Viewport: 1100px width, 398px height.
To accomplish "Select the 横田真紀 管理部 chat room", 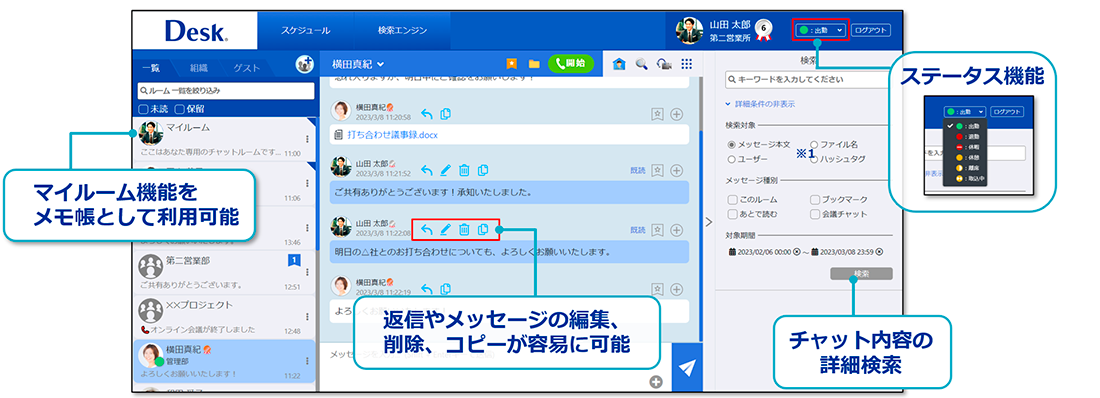I will 225,361.
